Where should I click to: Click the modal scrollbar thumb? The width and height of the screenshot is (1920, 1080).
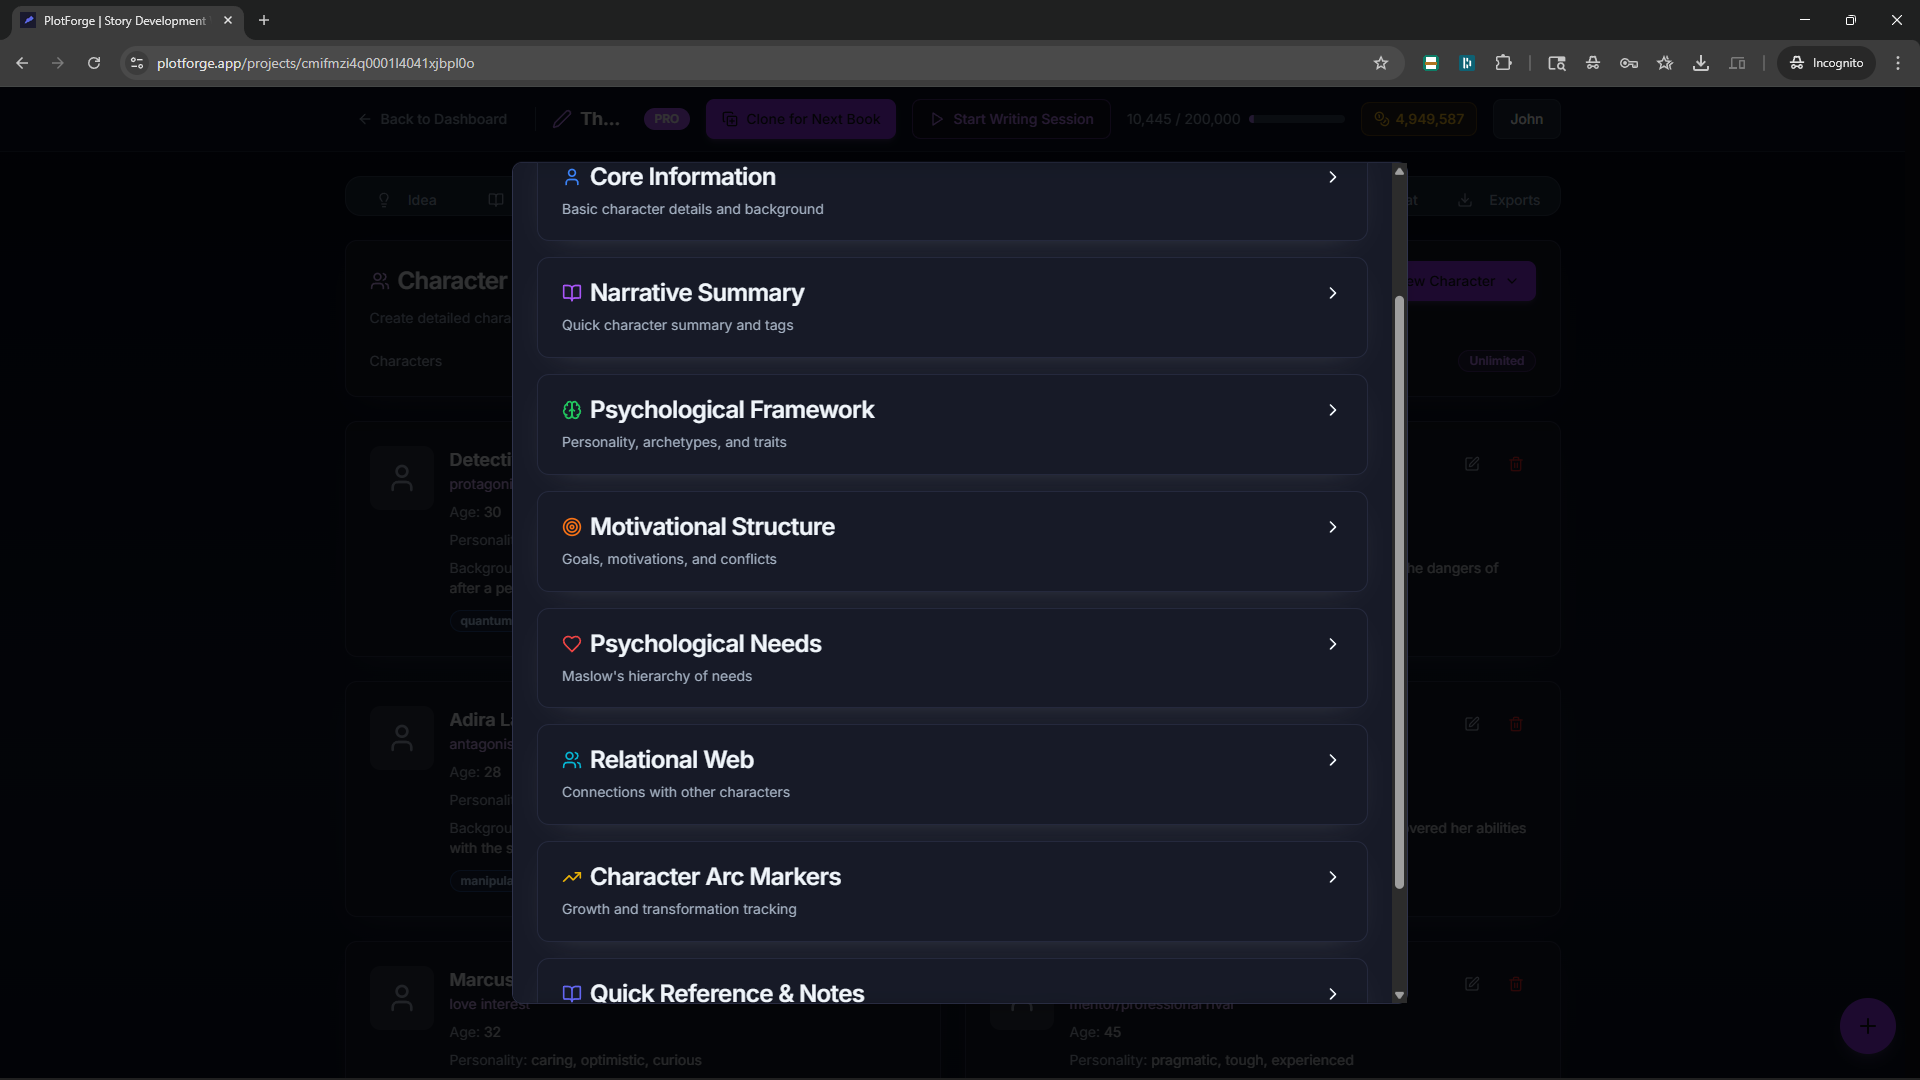click(1399, 592)
